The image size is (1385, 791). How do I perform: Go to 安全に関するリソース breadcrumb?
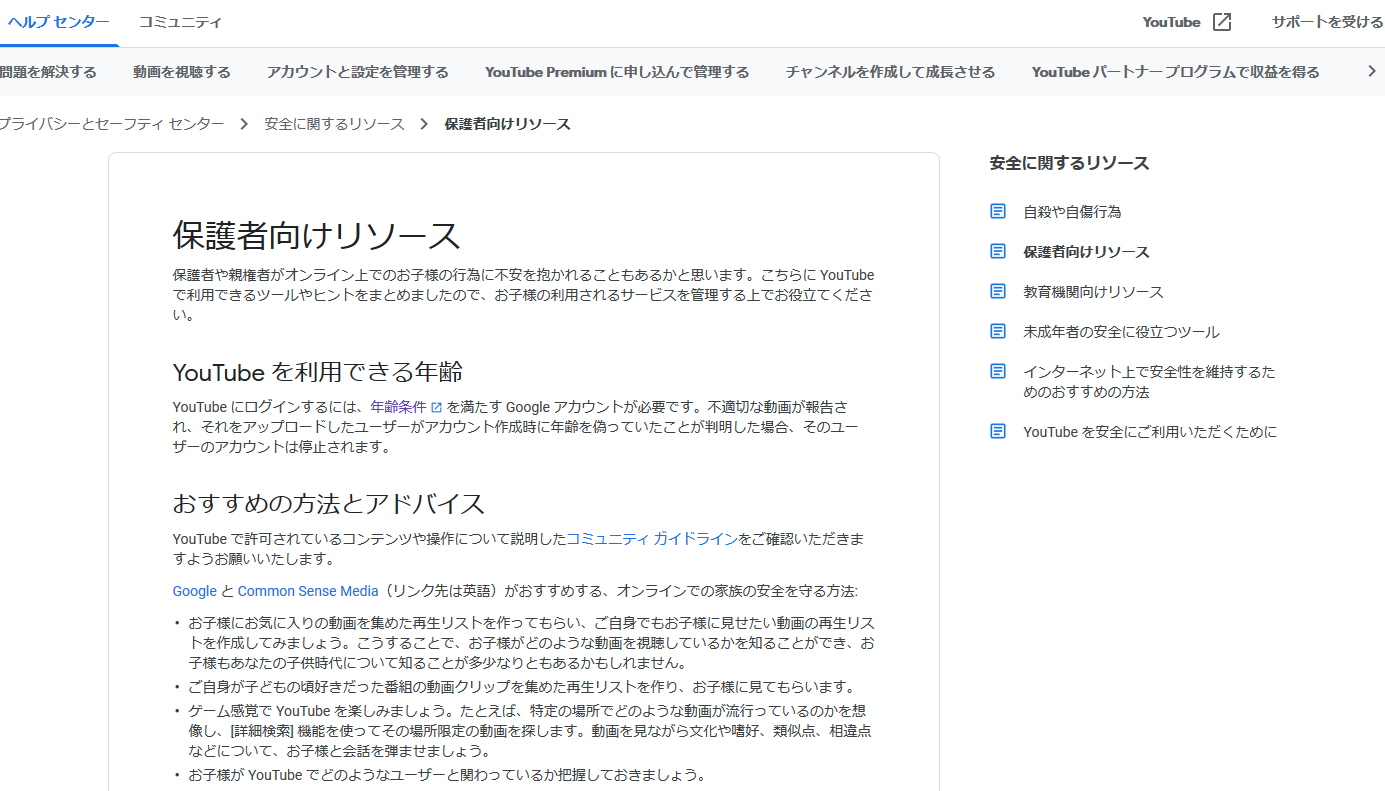point(334,124)
